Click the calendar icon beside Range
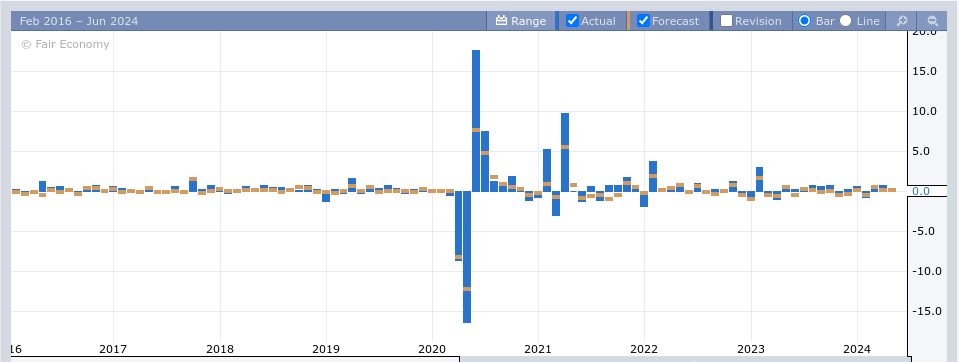The width and height of the screenshot is (959, 362). tap(502, 21)
